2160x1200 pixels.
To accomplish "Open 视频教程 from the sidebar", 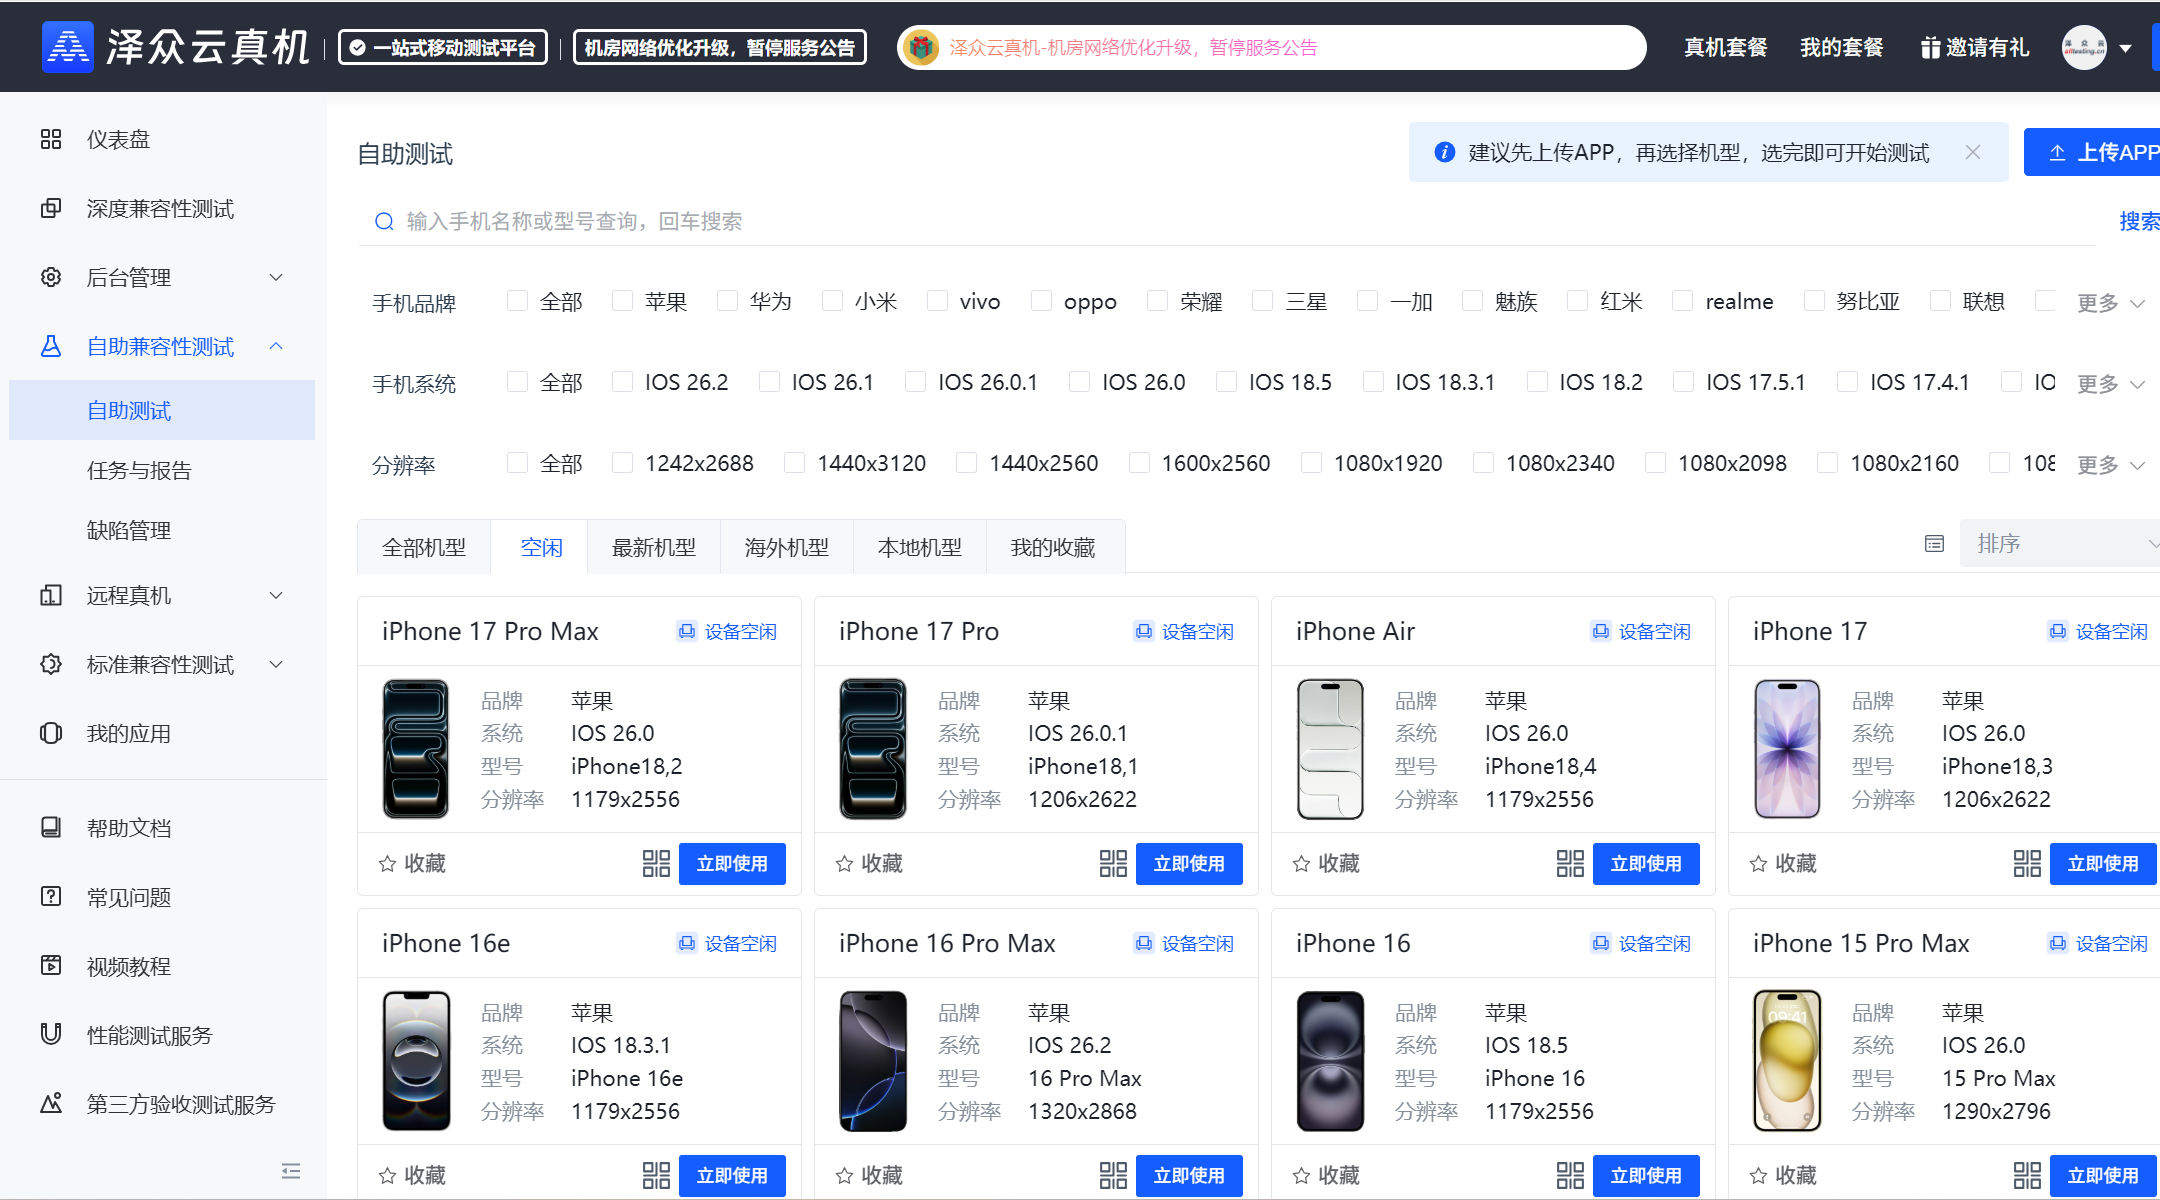I will 128,966.
